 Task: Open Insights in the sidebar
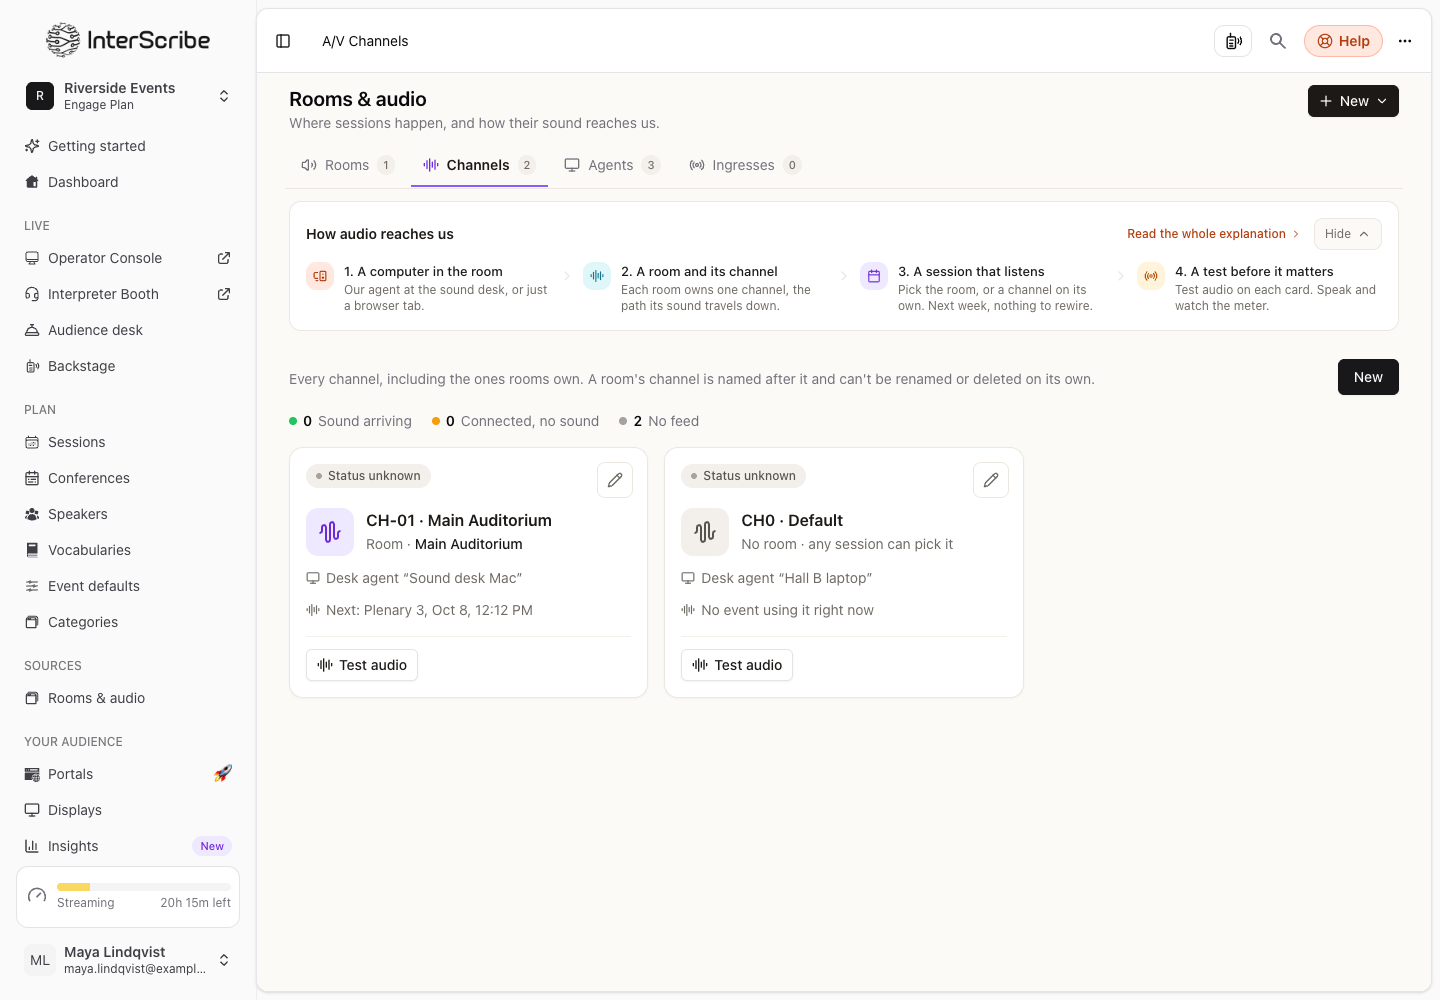tap(128, 846)
